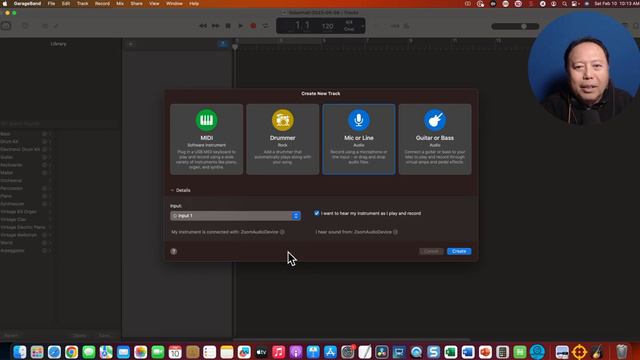Open the Music app from the Dock
The height and width of the screenshot is (360, 640).
(278, 351)
